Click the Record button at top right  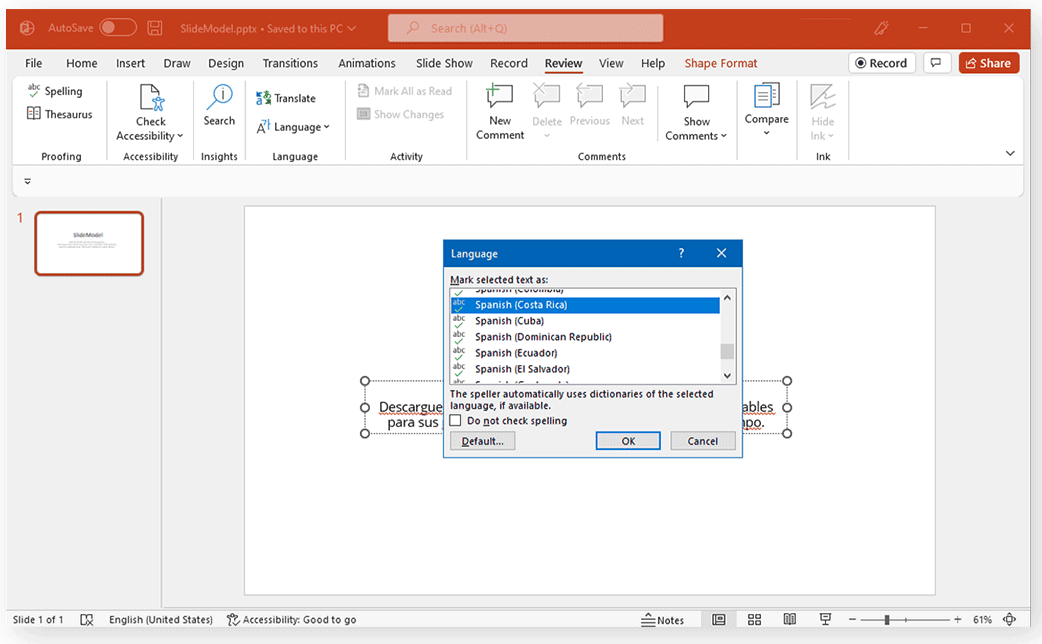(x=882, y=63)
